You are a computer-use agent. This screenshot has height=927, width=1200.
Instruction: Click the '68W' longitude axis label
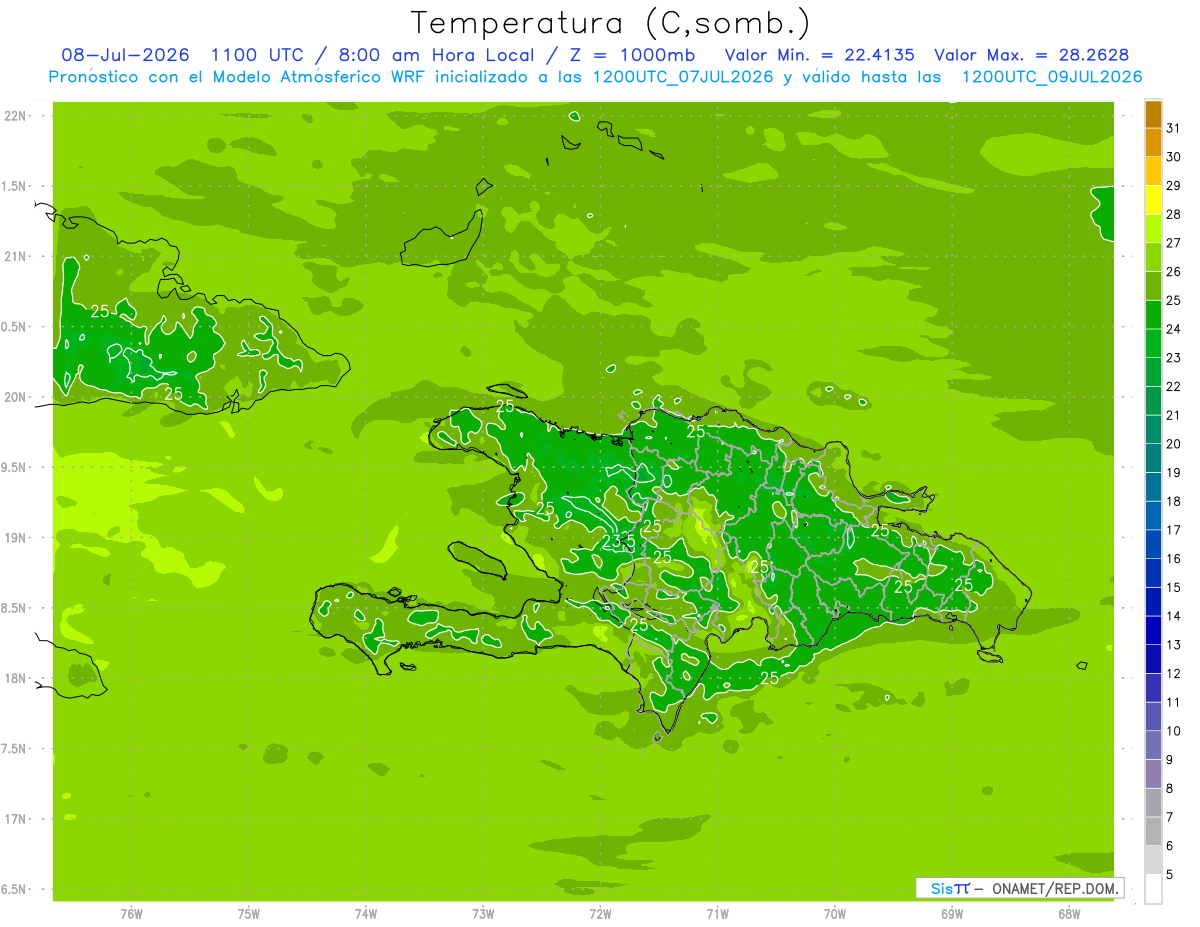point(1069,914)
